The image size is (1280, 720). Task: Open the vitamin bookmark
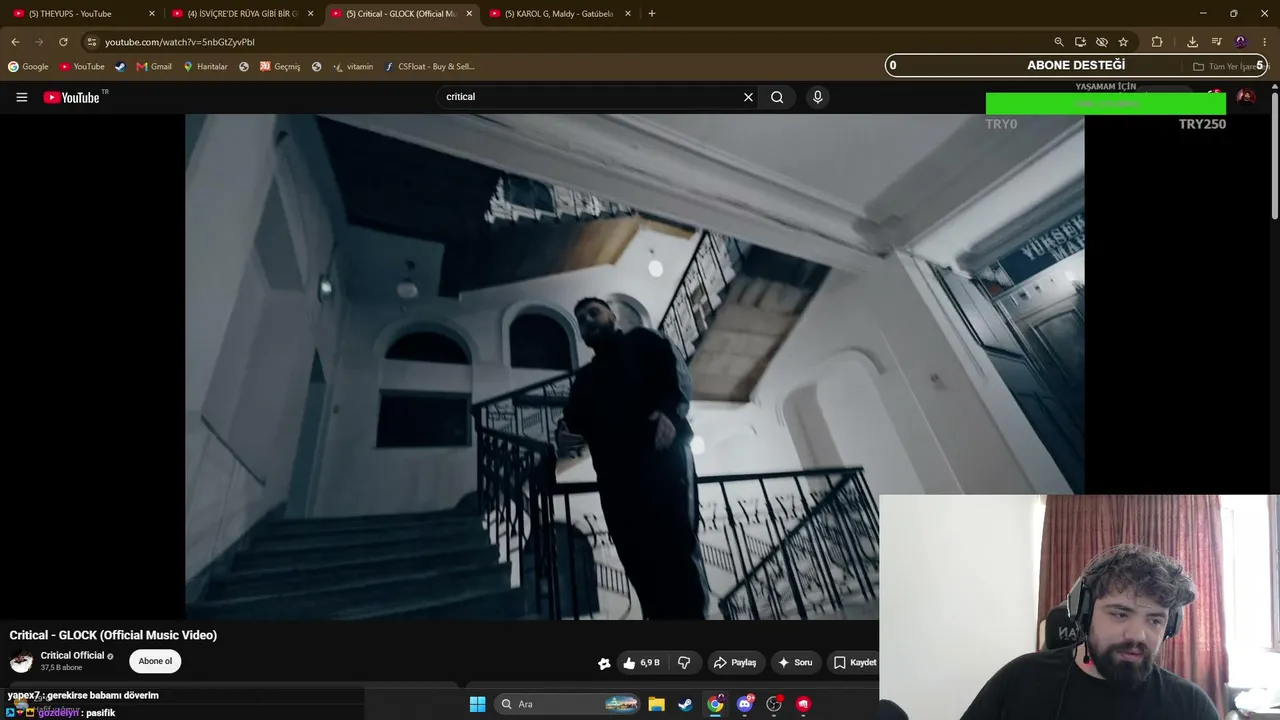[x=353, y=67]
